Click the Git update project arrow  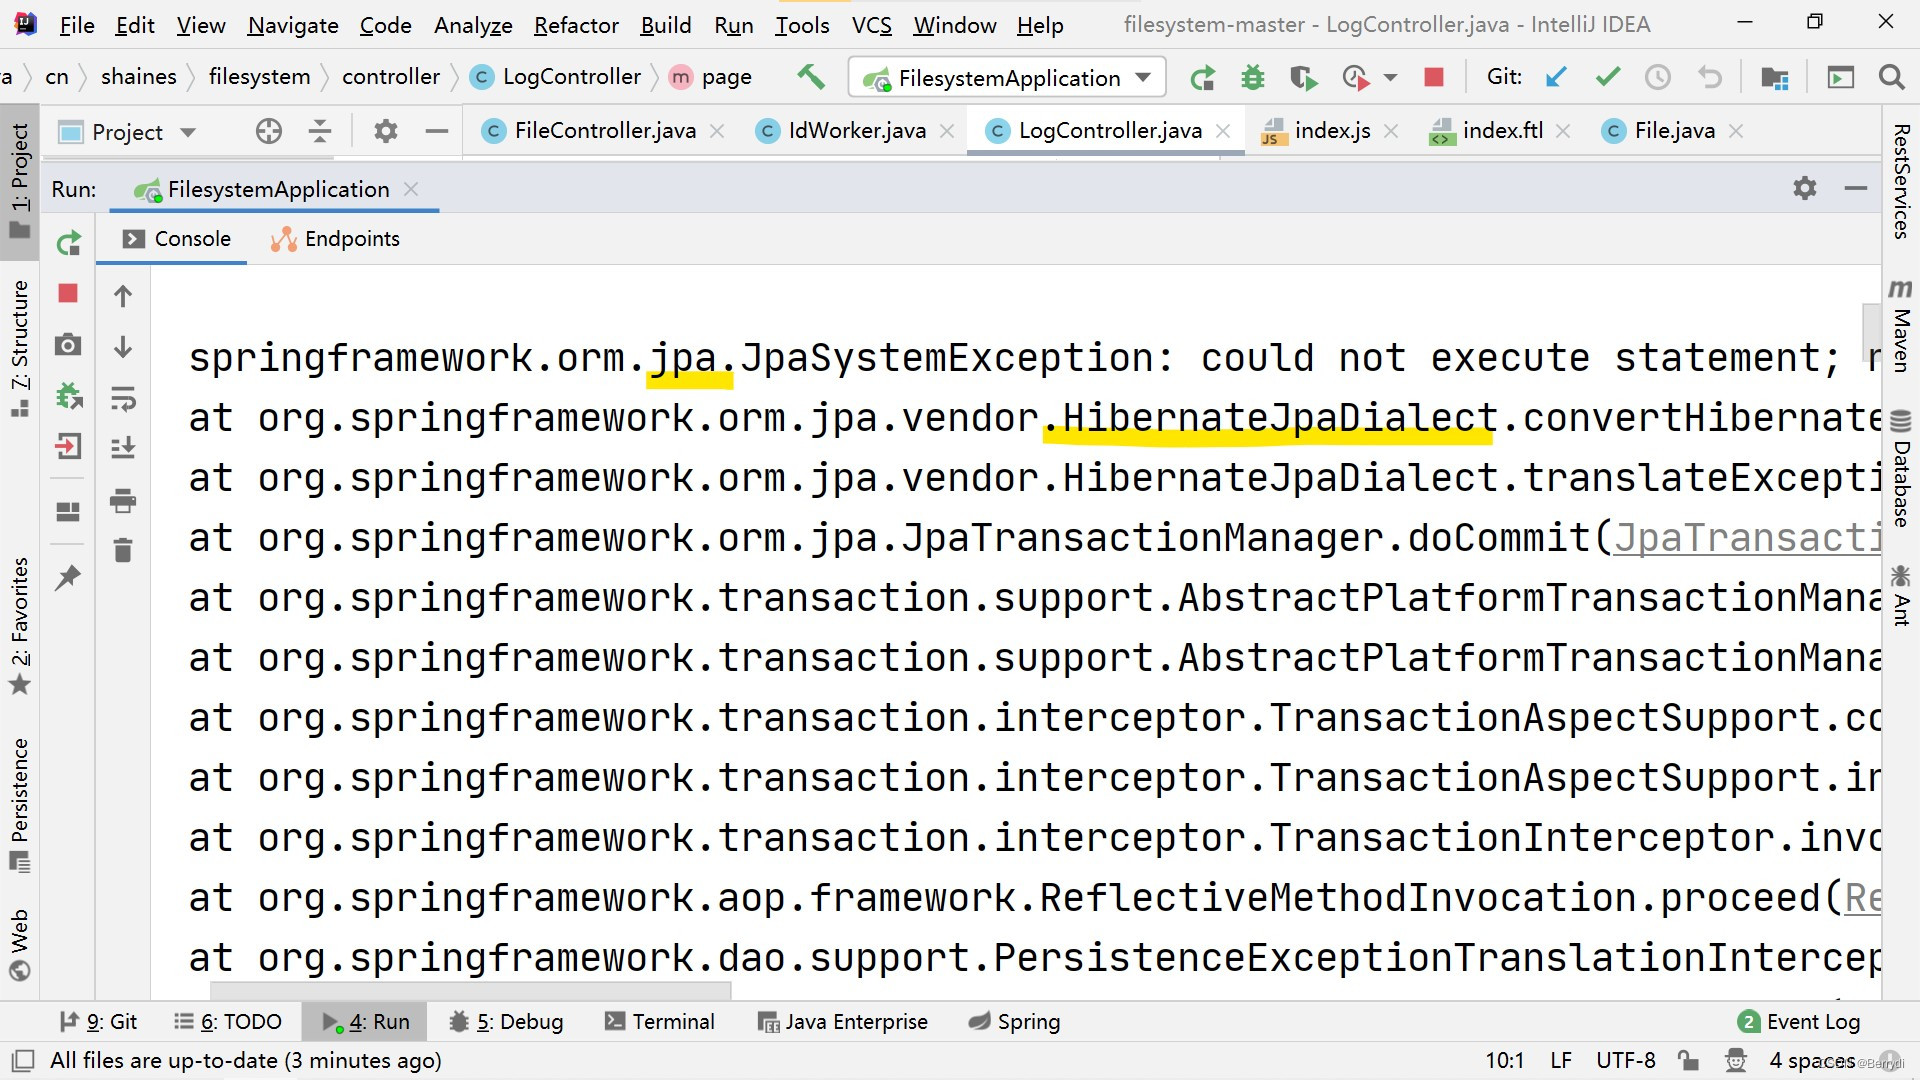1555,77
